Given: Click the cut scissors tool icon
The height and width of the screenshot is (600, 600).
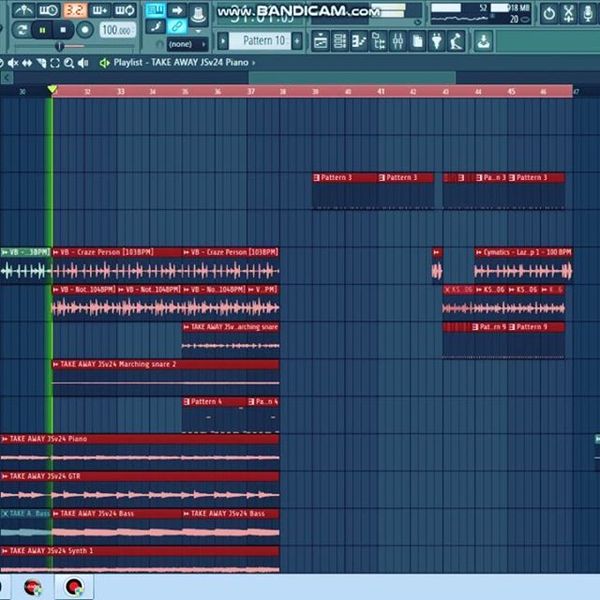Looking at the screenshot, I should coord(569,13).
